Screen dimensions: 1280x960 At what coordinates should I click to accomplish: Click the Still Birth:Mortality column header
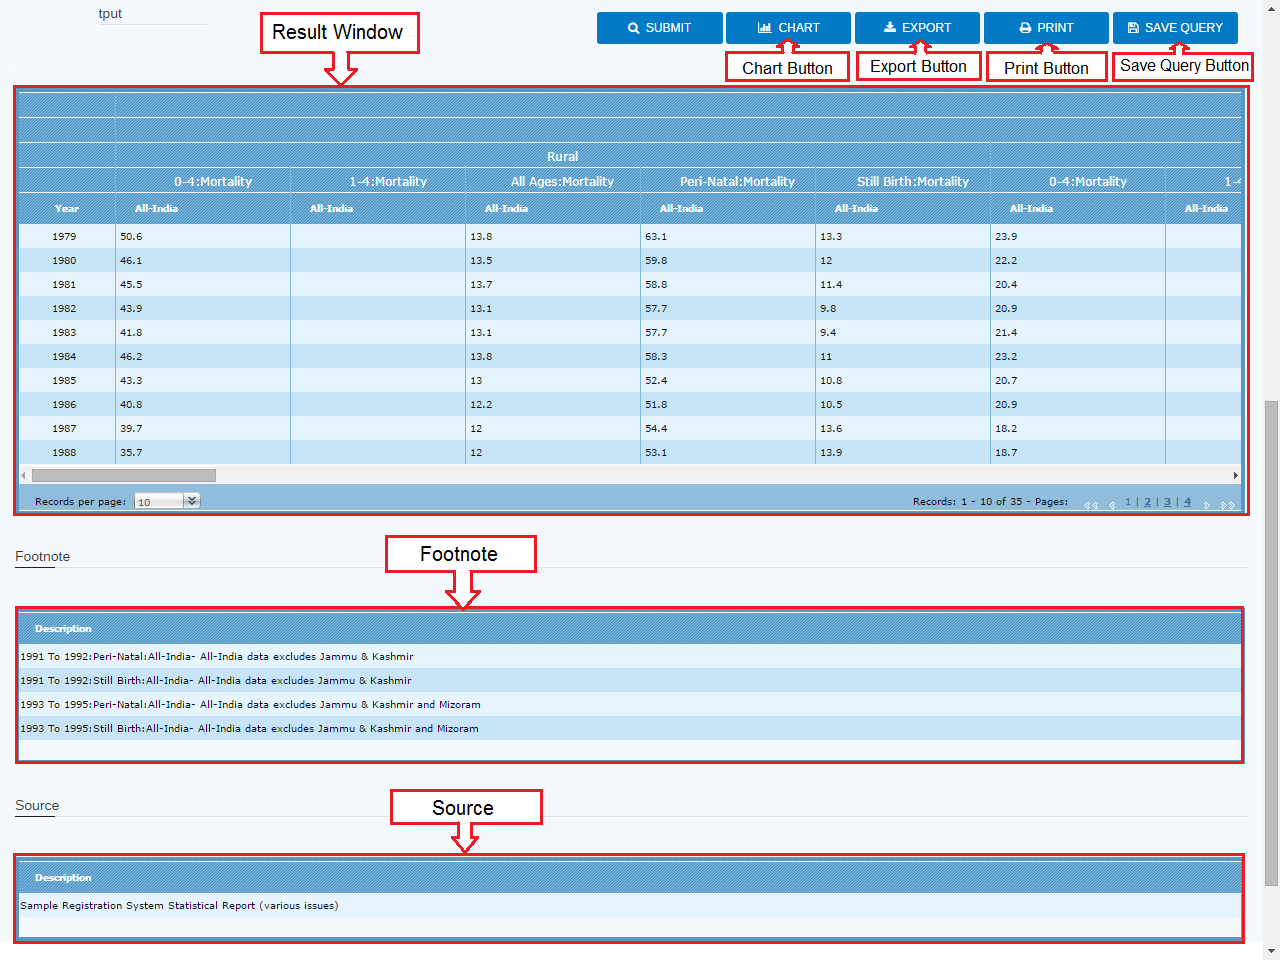(912, 182)
